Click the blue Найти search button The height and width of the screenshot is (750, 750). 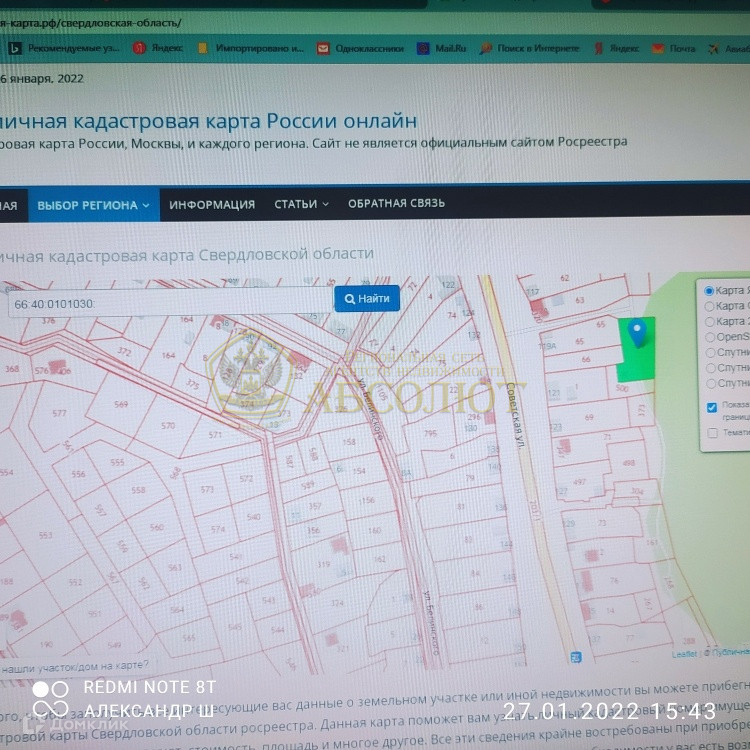pyautogui.click(x=367, y=298)
